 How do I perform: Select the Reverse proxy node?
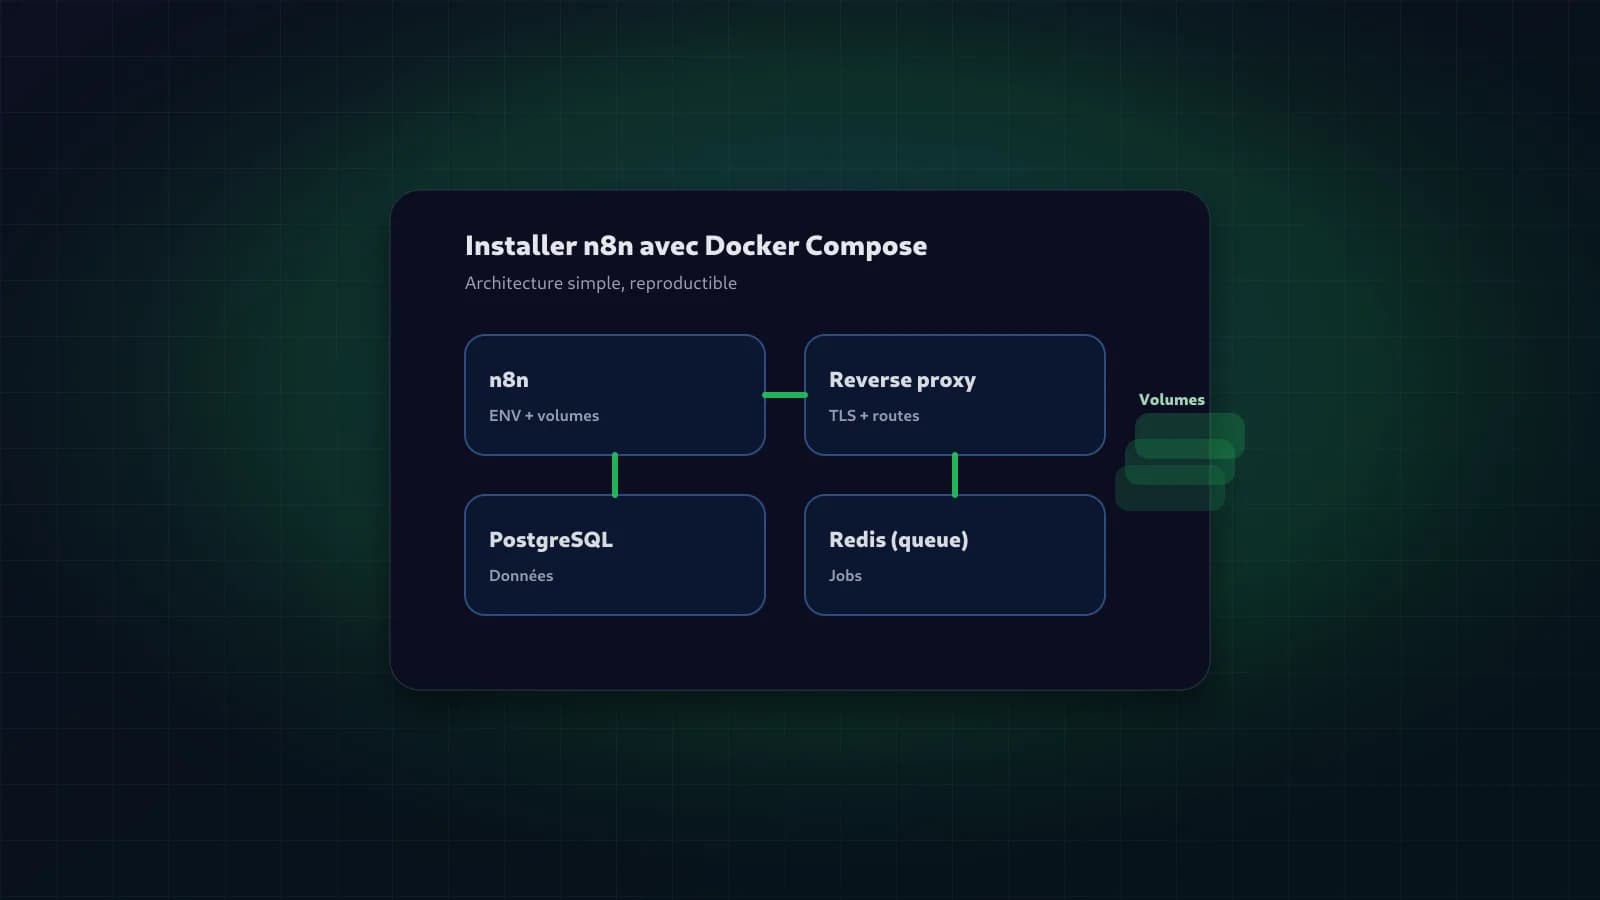click(x=954, y=395)
